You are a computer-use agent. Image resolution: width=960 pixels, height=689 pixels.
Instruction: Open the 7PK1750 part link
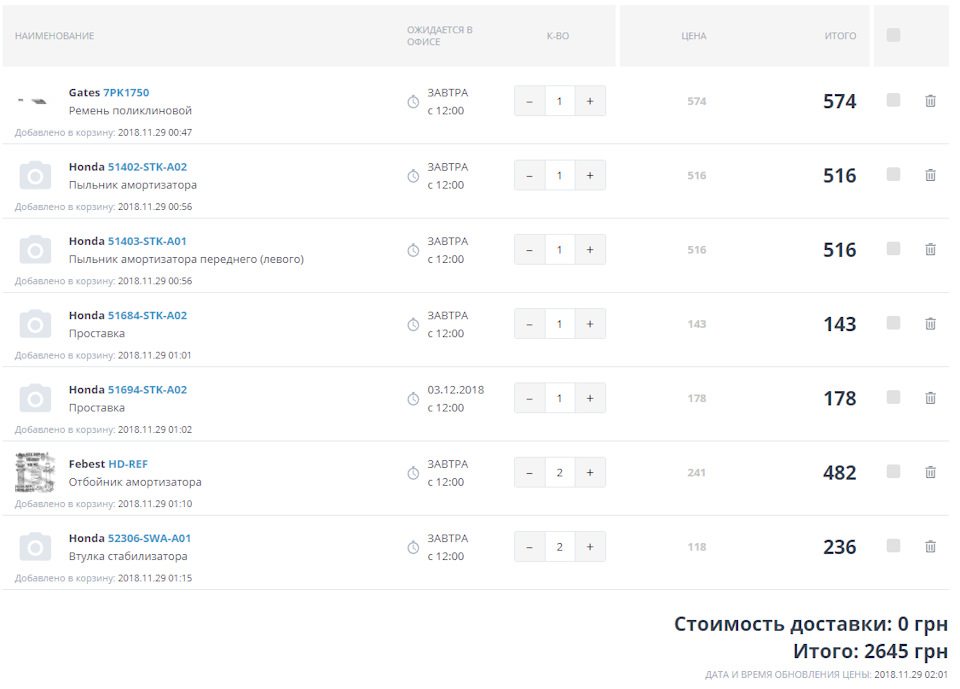tap(126, 93)
